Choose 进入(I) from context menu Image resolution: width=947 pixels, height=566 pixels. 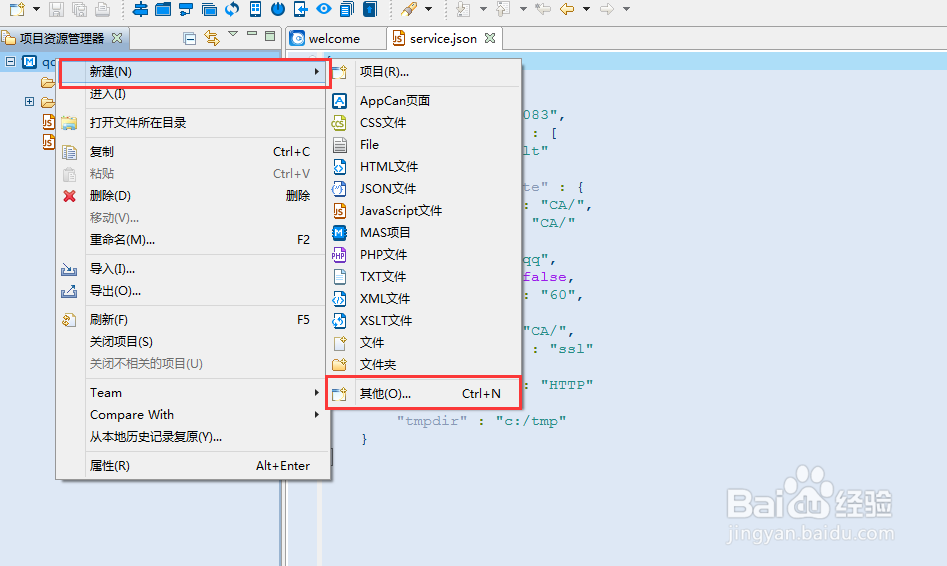pos(193,94)
